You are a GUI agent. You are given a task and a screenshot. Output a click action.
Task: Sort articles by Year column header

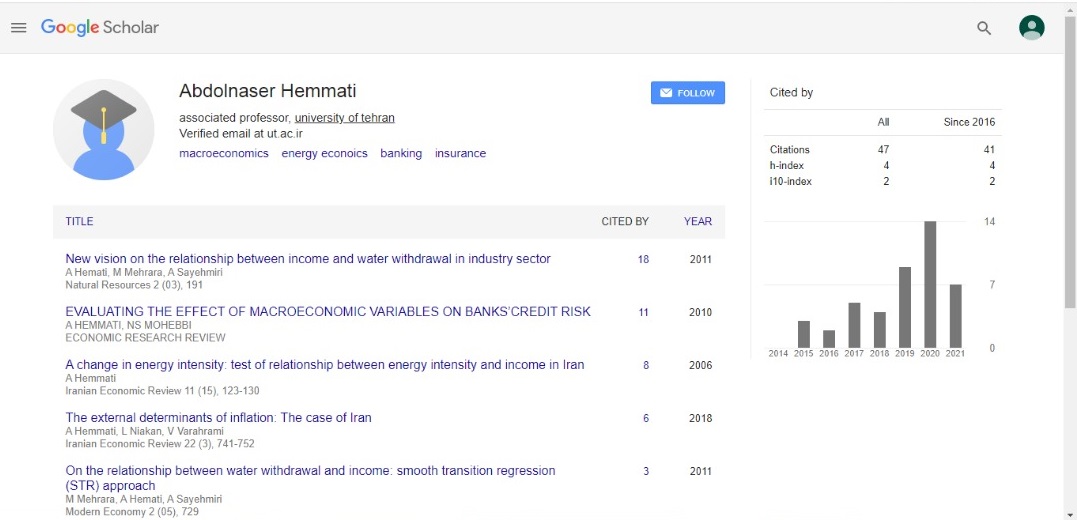pos(698,222)
